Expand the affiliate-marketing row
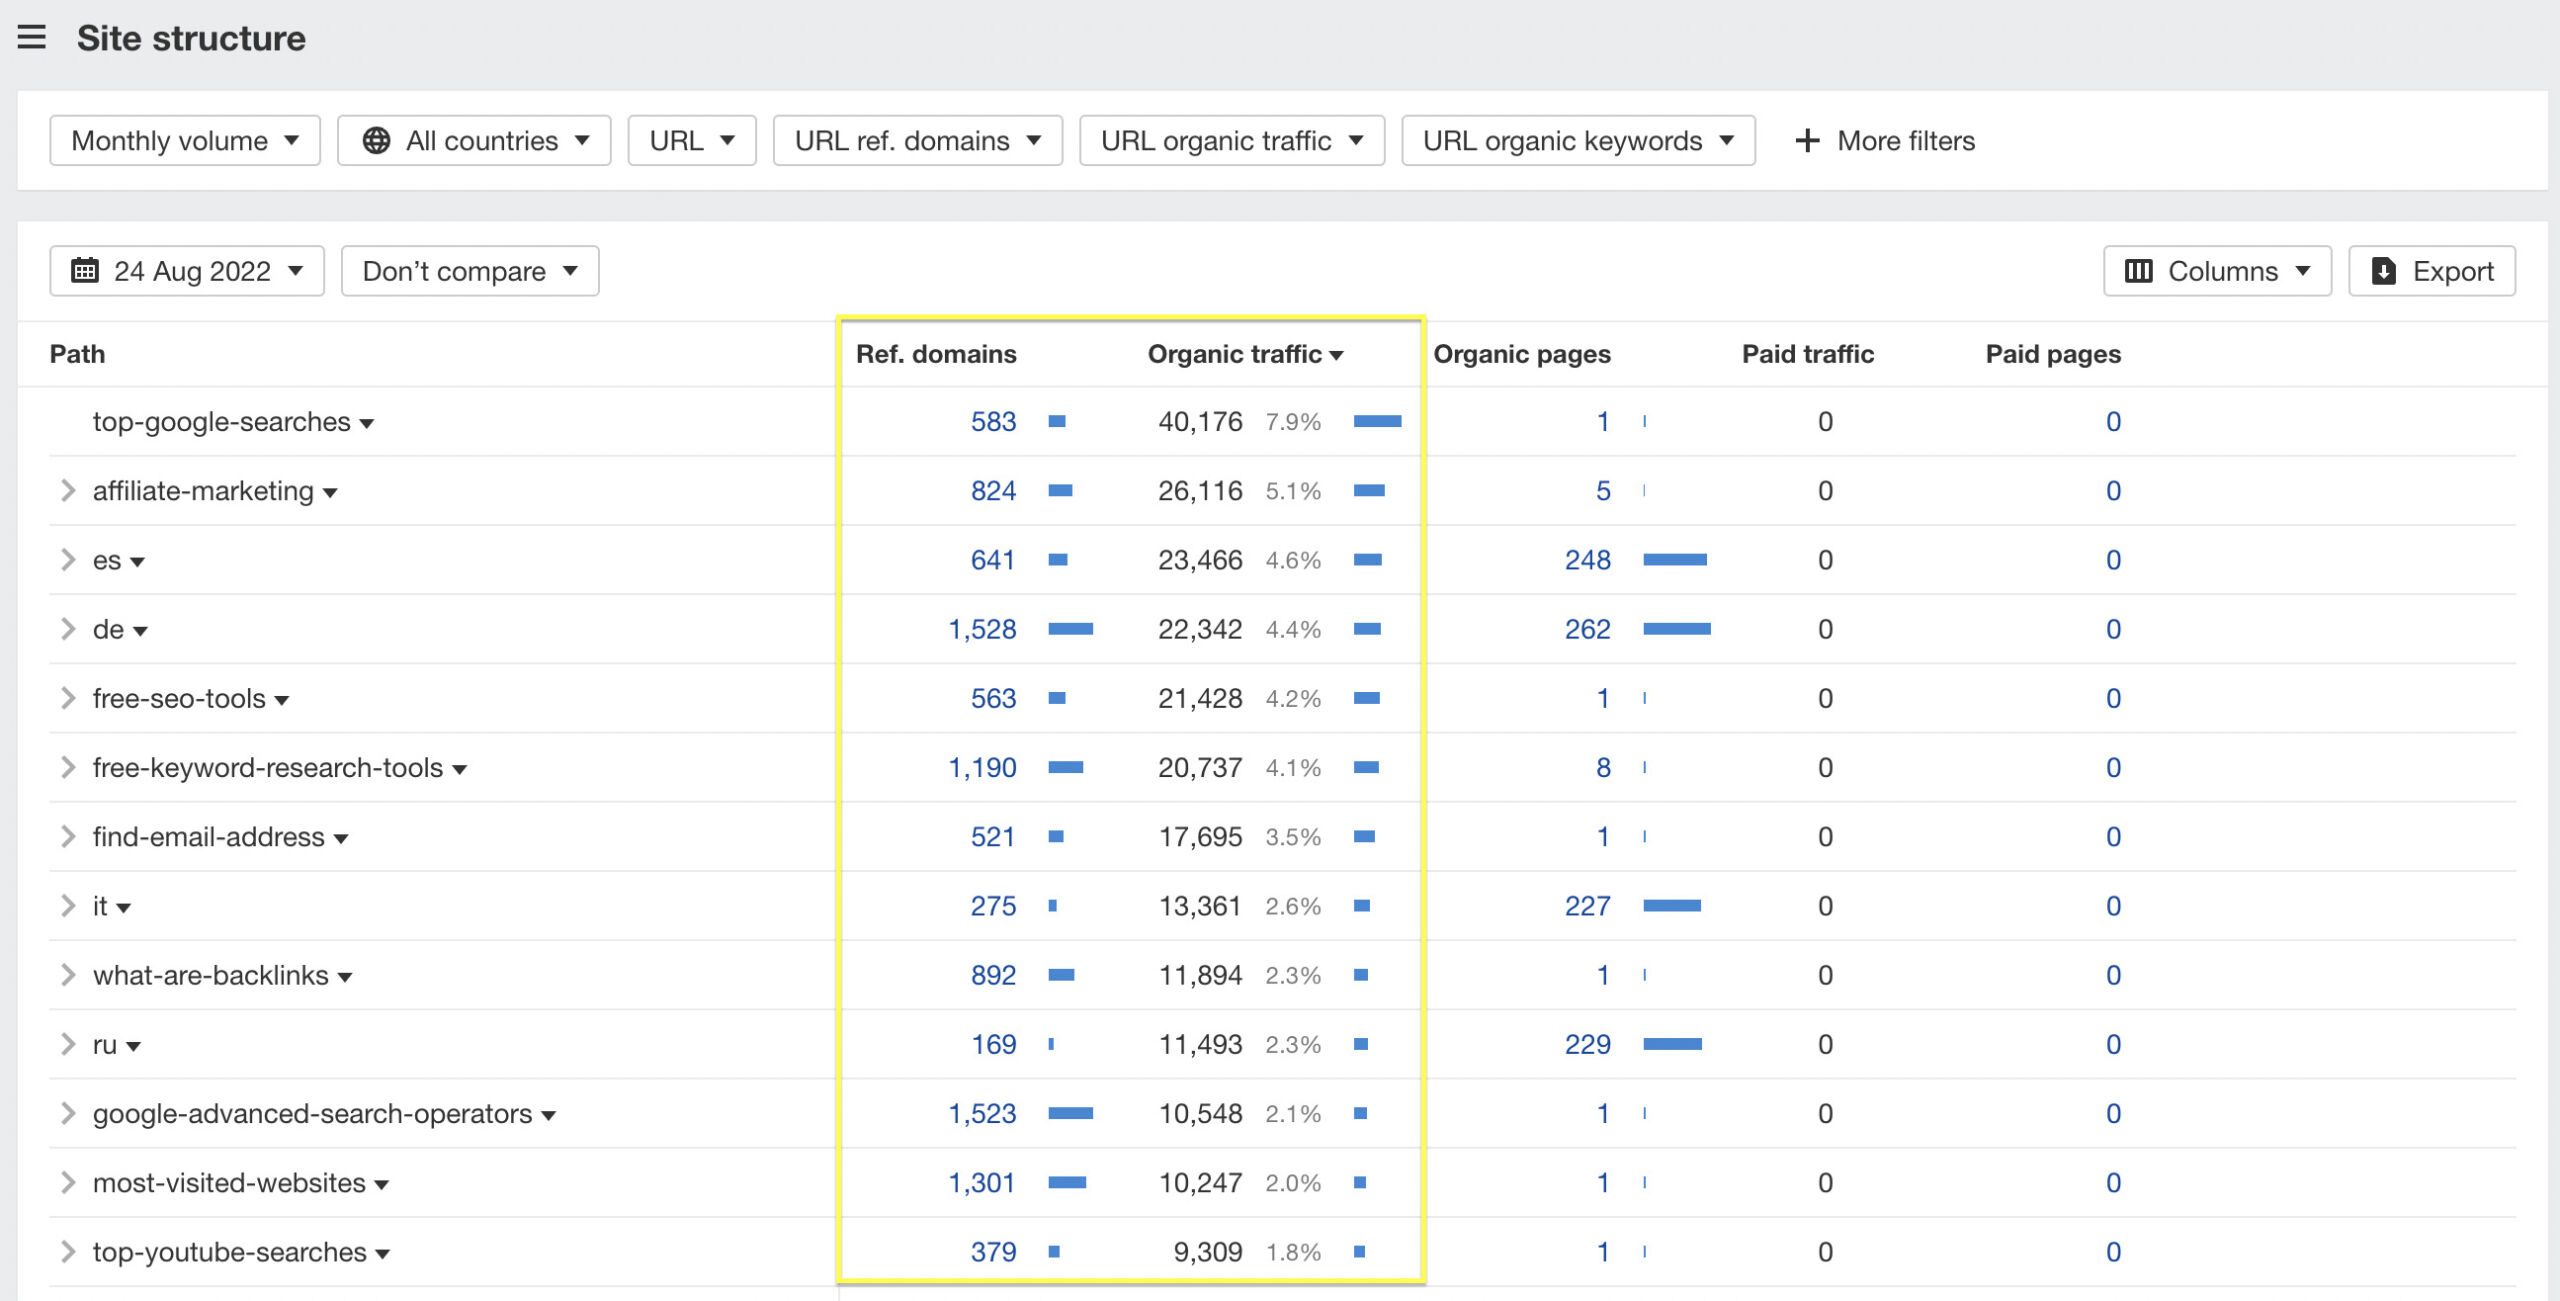The width and height of the screenshot is (2560, 1301). click(67, 490)
